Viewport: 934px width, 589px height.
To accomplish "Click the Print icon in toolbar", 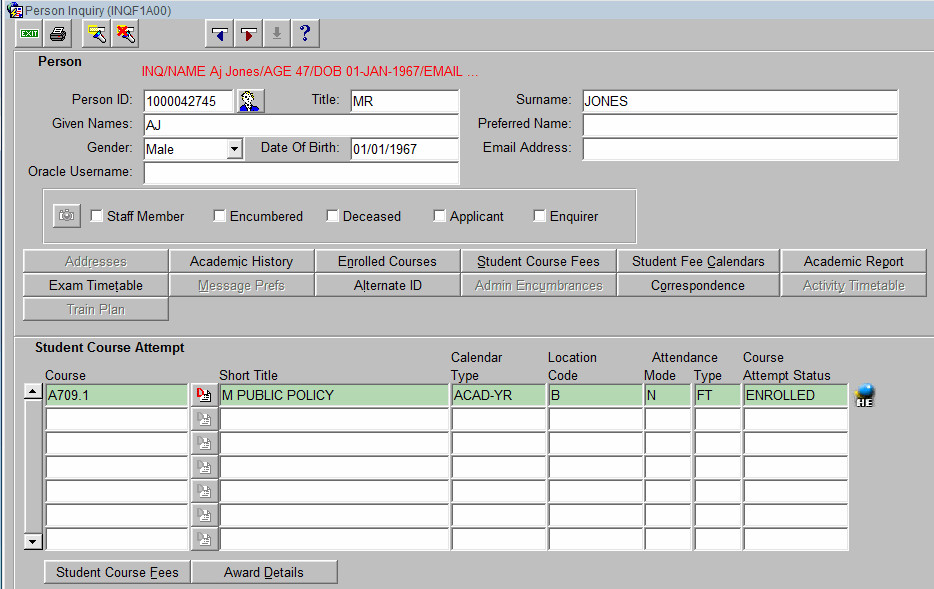I will click(x=58, y=34).
